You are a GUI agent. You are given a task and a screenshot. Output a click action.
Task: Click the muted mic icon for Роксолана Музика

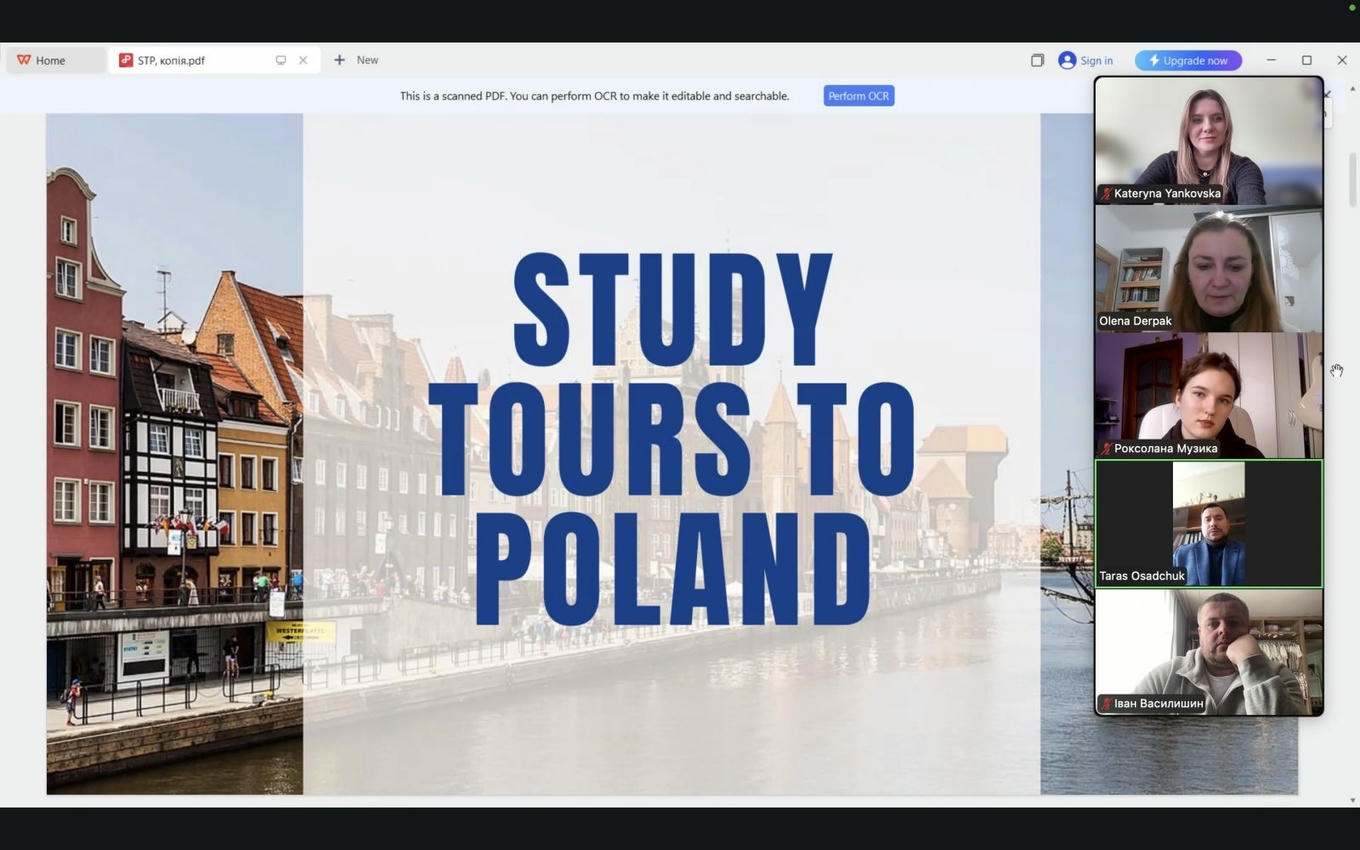tap(1106, 449)
